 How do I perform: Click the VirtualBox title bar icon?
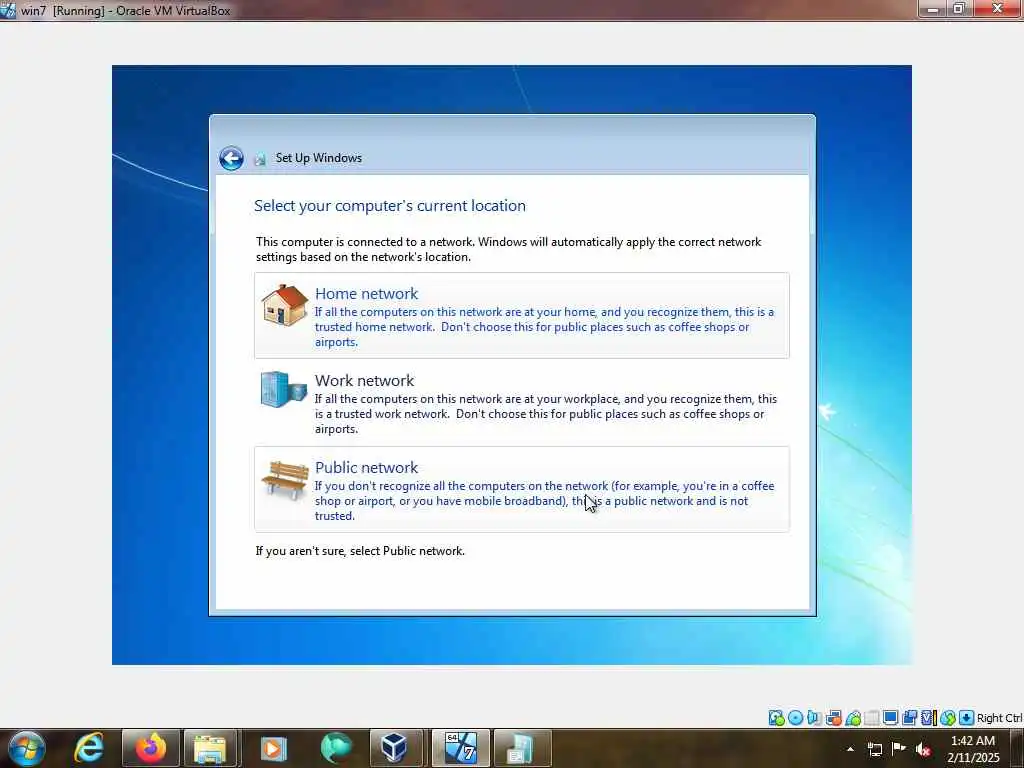[8, 10]
